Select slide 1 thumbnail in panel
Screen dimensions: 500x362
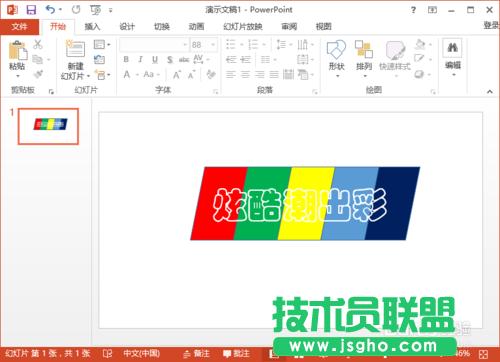[48, 126]
